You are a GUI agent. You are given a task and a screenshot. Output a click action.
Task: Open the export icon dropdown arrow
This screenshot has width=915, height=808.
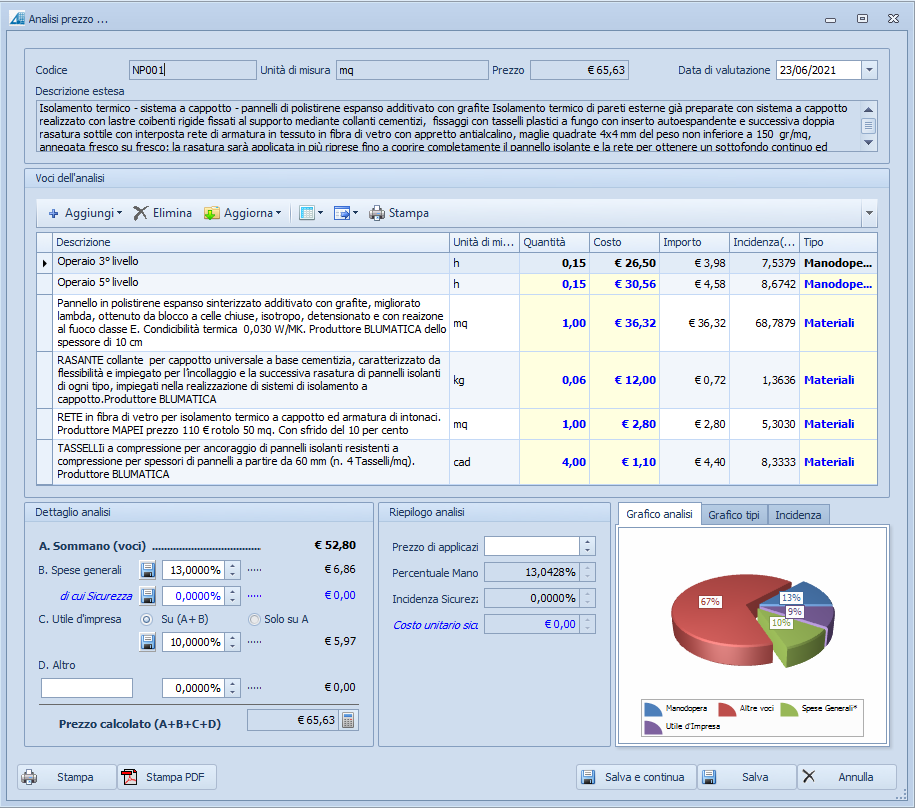coord(355,214)
